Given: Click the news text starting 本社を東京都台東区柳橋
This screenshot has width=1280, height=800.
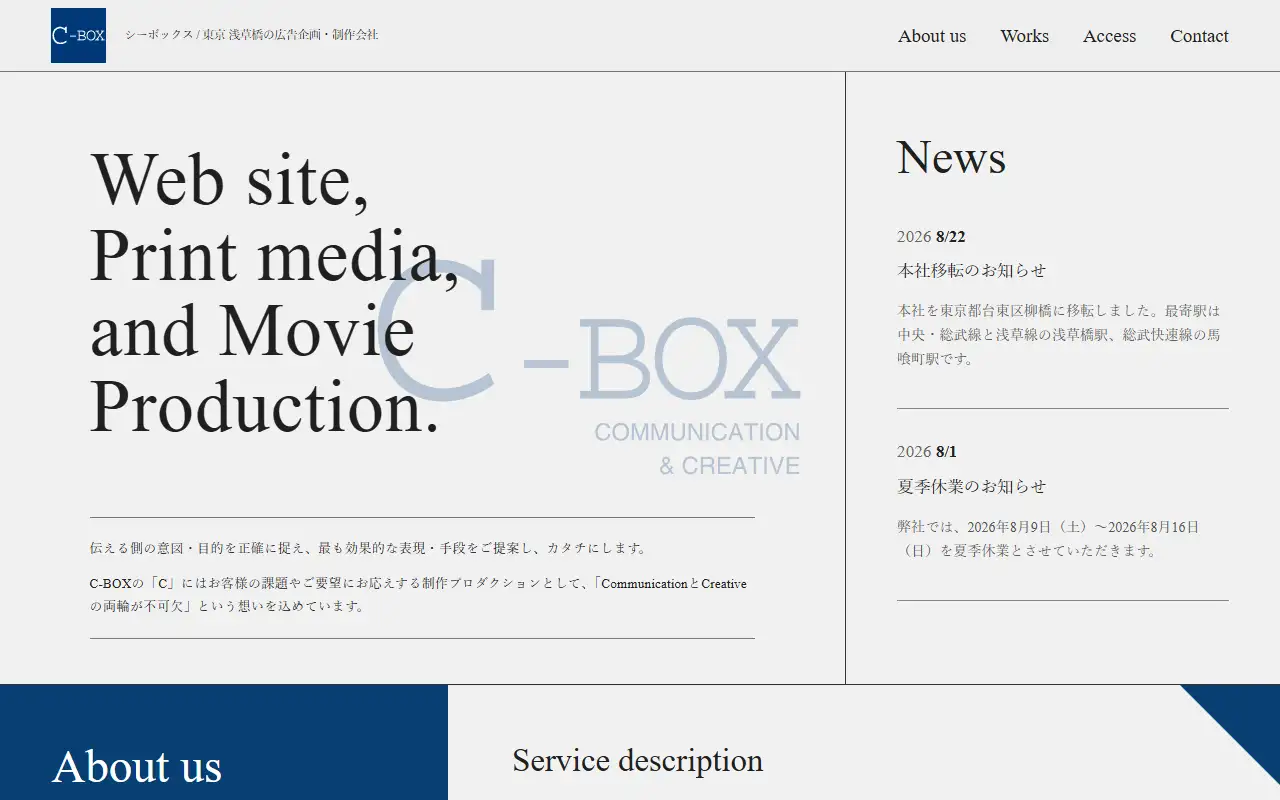Looking at the screenshot, I should click(x=1059, y=335).
